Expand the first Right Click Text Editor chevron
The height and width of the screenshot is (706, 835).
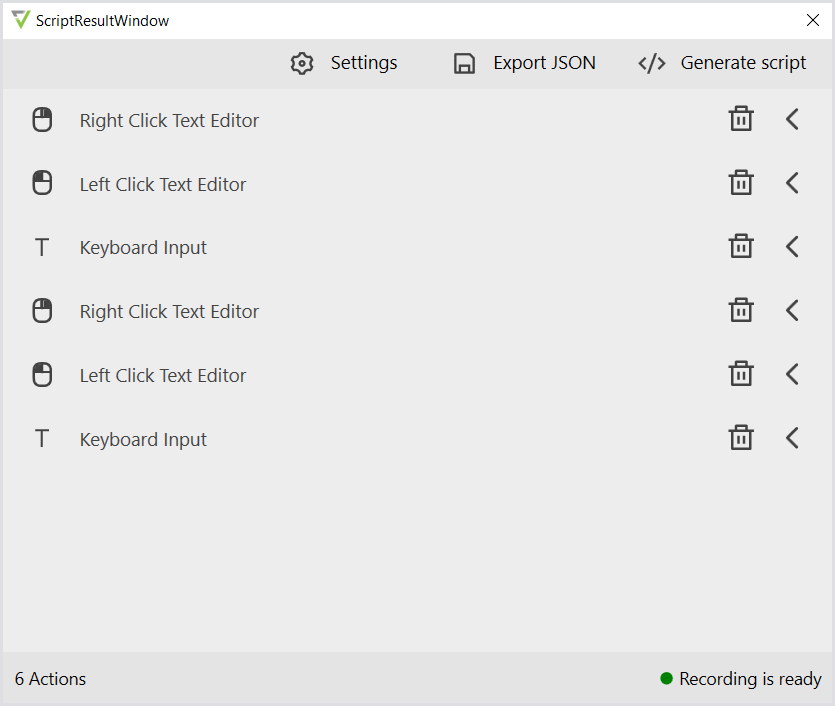pos(792,120)
